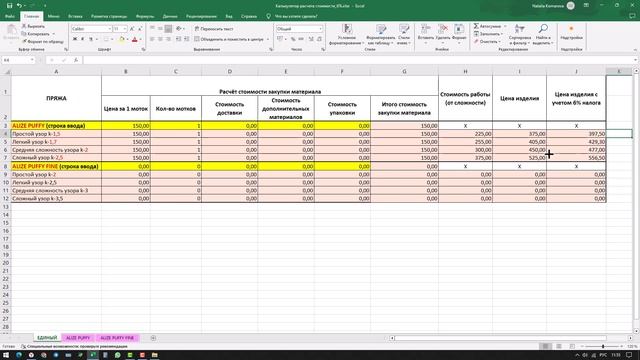The image size is (640, 360).
Task: Open the Надстройки add-ins button
Action: pyautogui.click(x=571, y=33)
